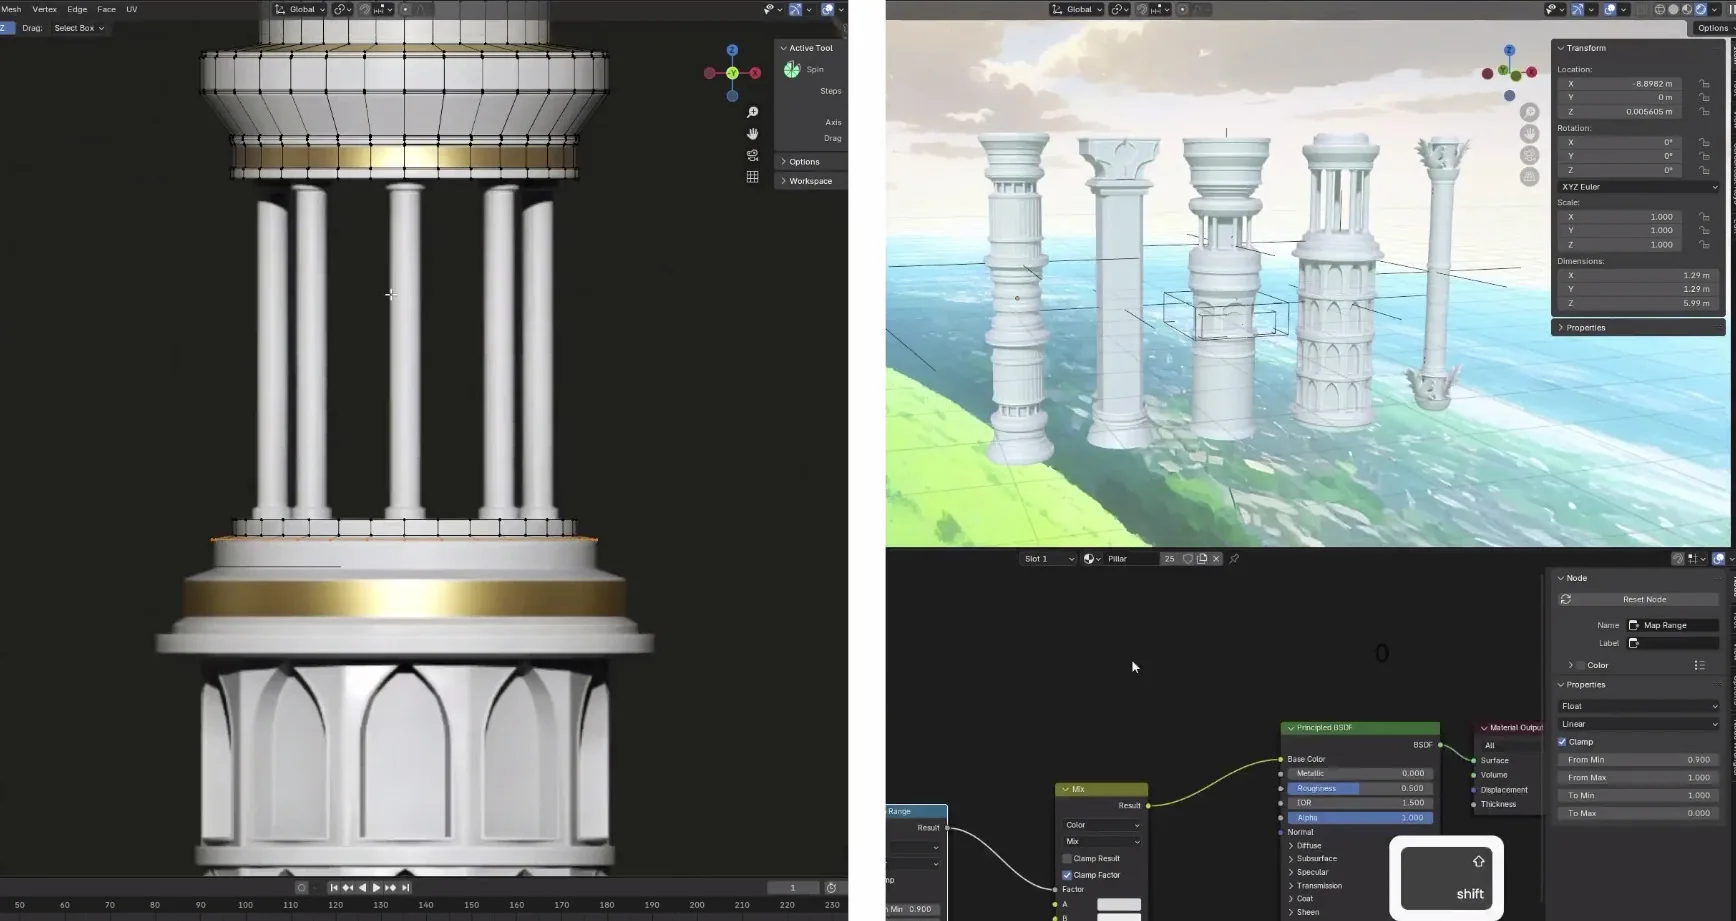1736x921 pixels.
Task: Unlink the Pillar material with X icon
Action: point(1216,559)
